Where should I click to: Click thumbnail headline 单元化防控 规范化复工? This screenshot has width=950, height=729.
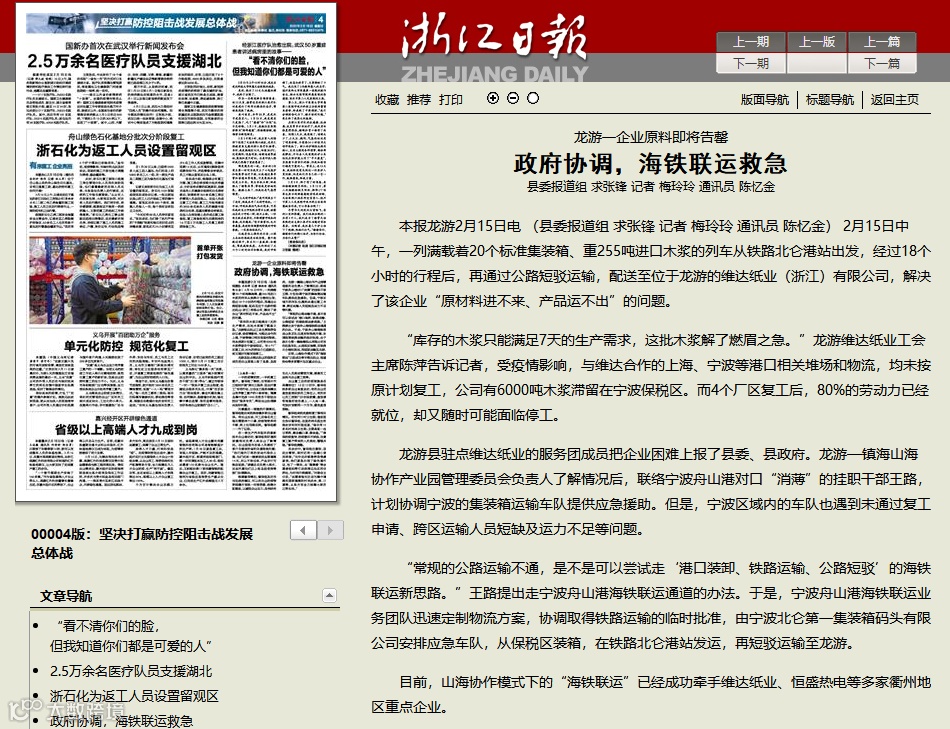point(126,346)
